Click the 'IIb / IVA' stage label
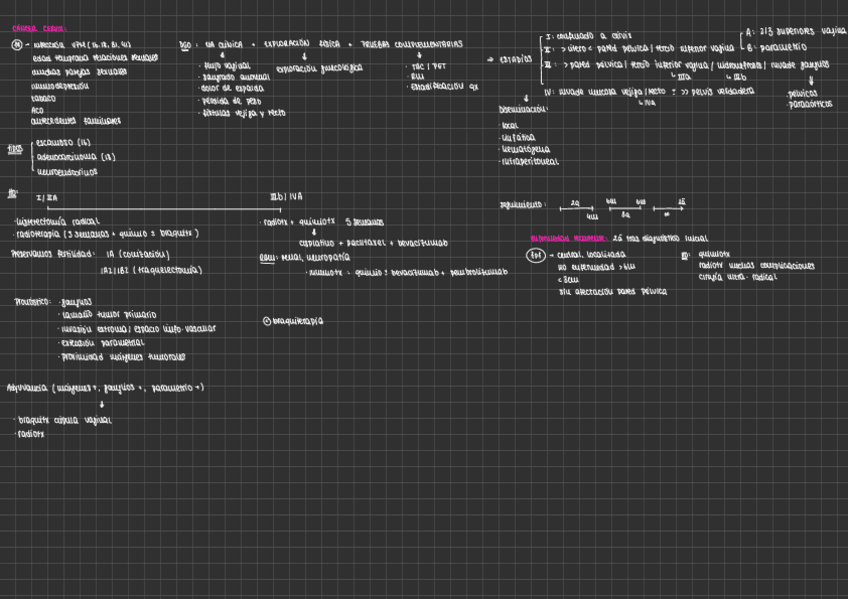The width and height of the screenshot is (848, 599). (286, 197)
